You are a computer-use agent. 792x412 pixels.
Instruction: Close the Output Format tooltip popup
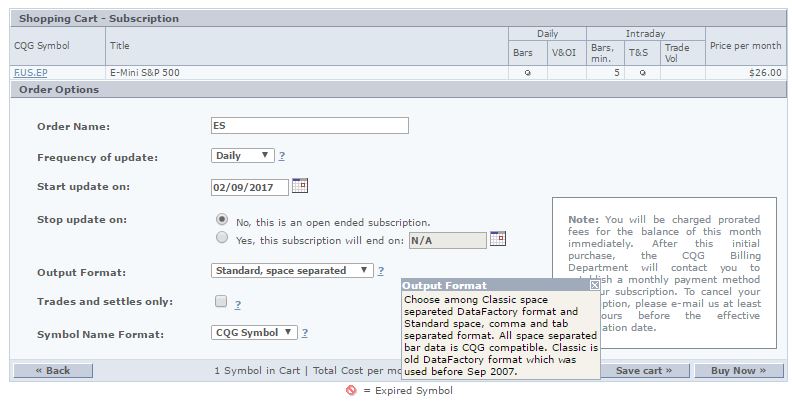click(595, 285)
